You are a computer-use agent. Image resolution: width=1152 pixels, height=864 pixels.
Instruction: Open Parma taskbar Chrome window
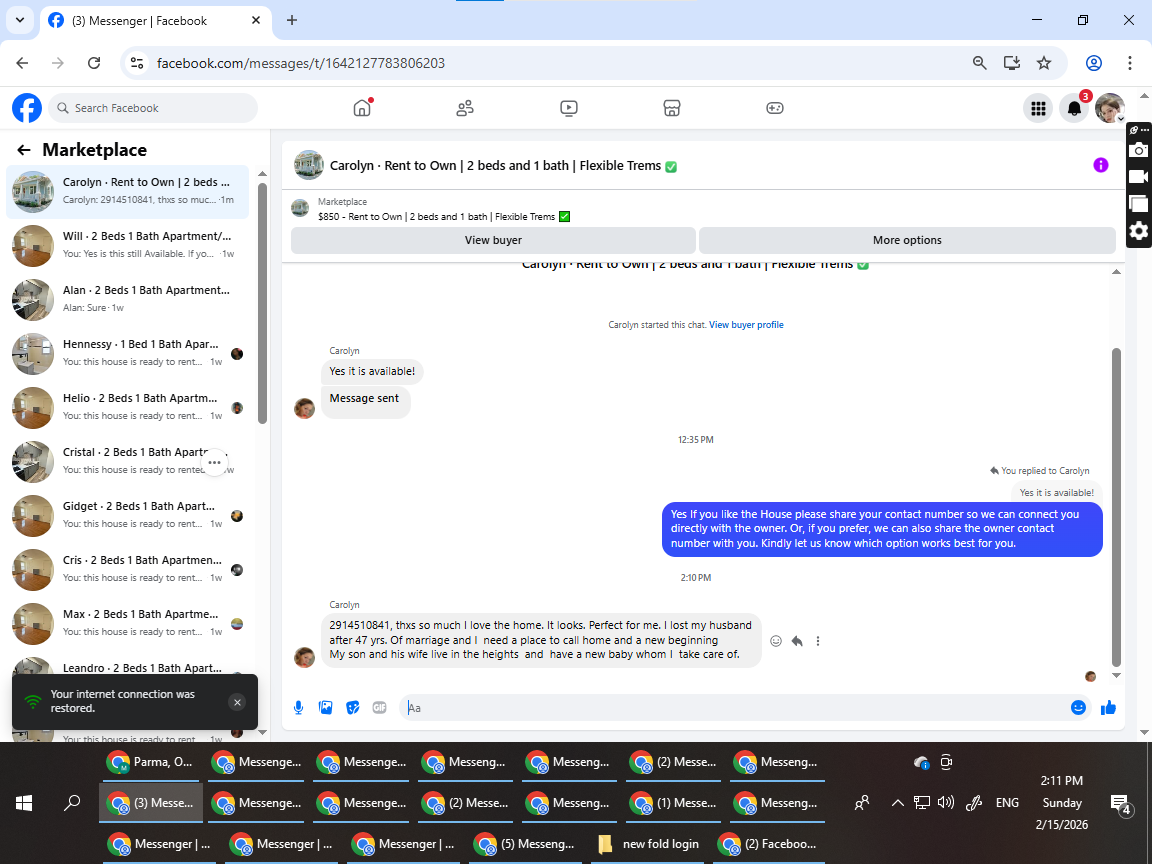pyautogui.click(x=150, y=762)
